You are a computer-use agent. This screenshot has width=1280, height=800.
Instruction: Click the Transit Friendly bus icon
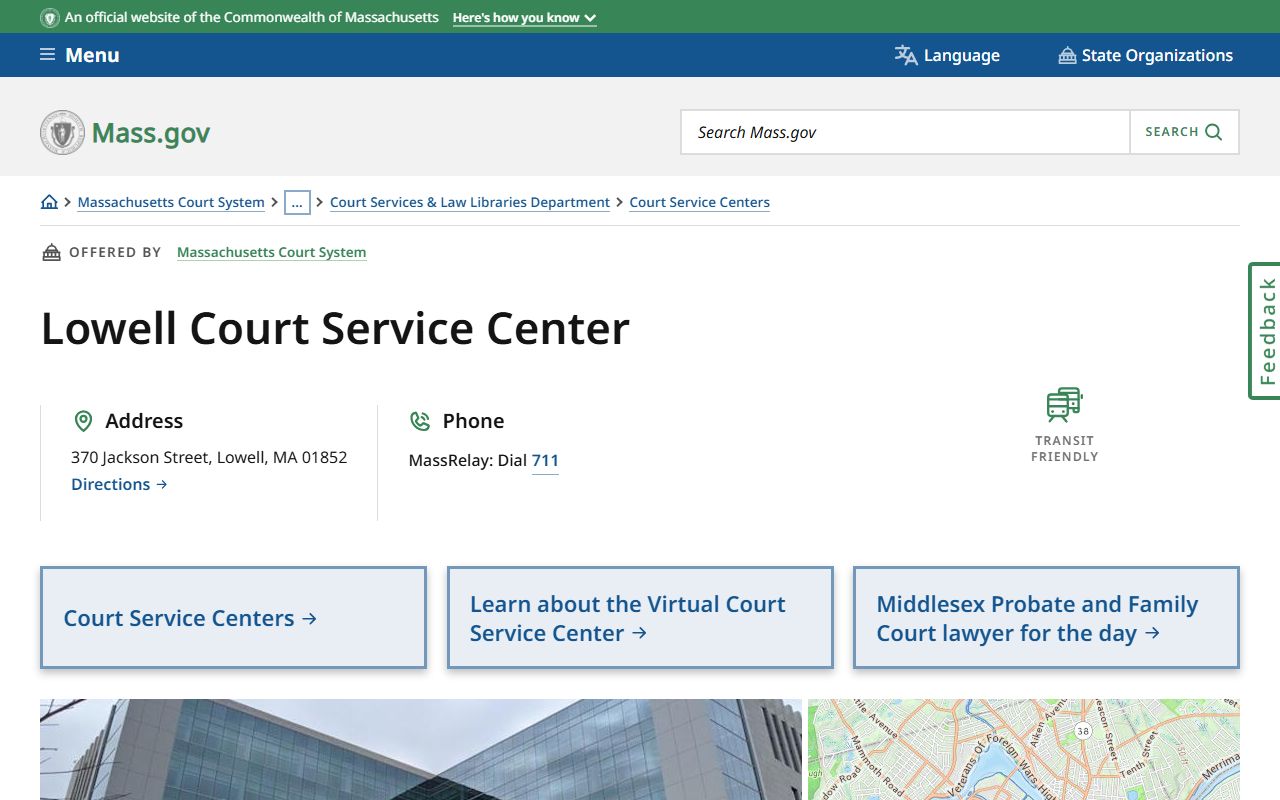1065,405
